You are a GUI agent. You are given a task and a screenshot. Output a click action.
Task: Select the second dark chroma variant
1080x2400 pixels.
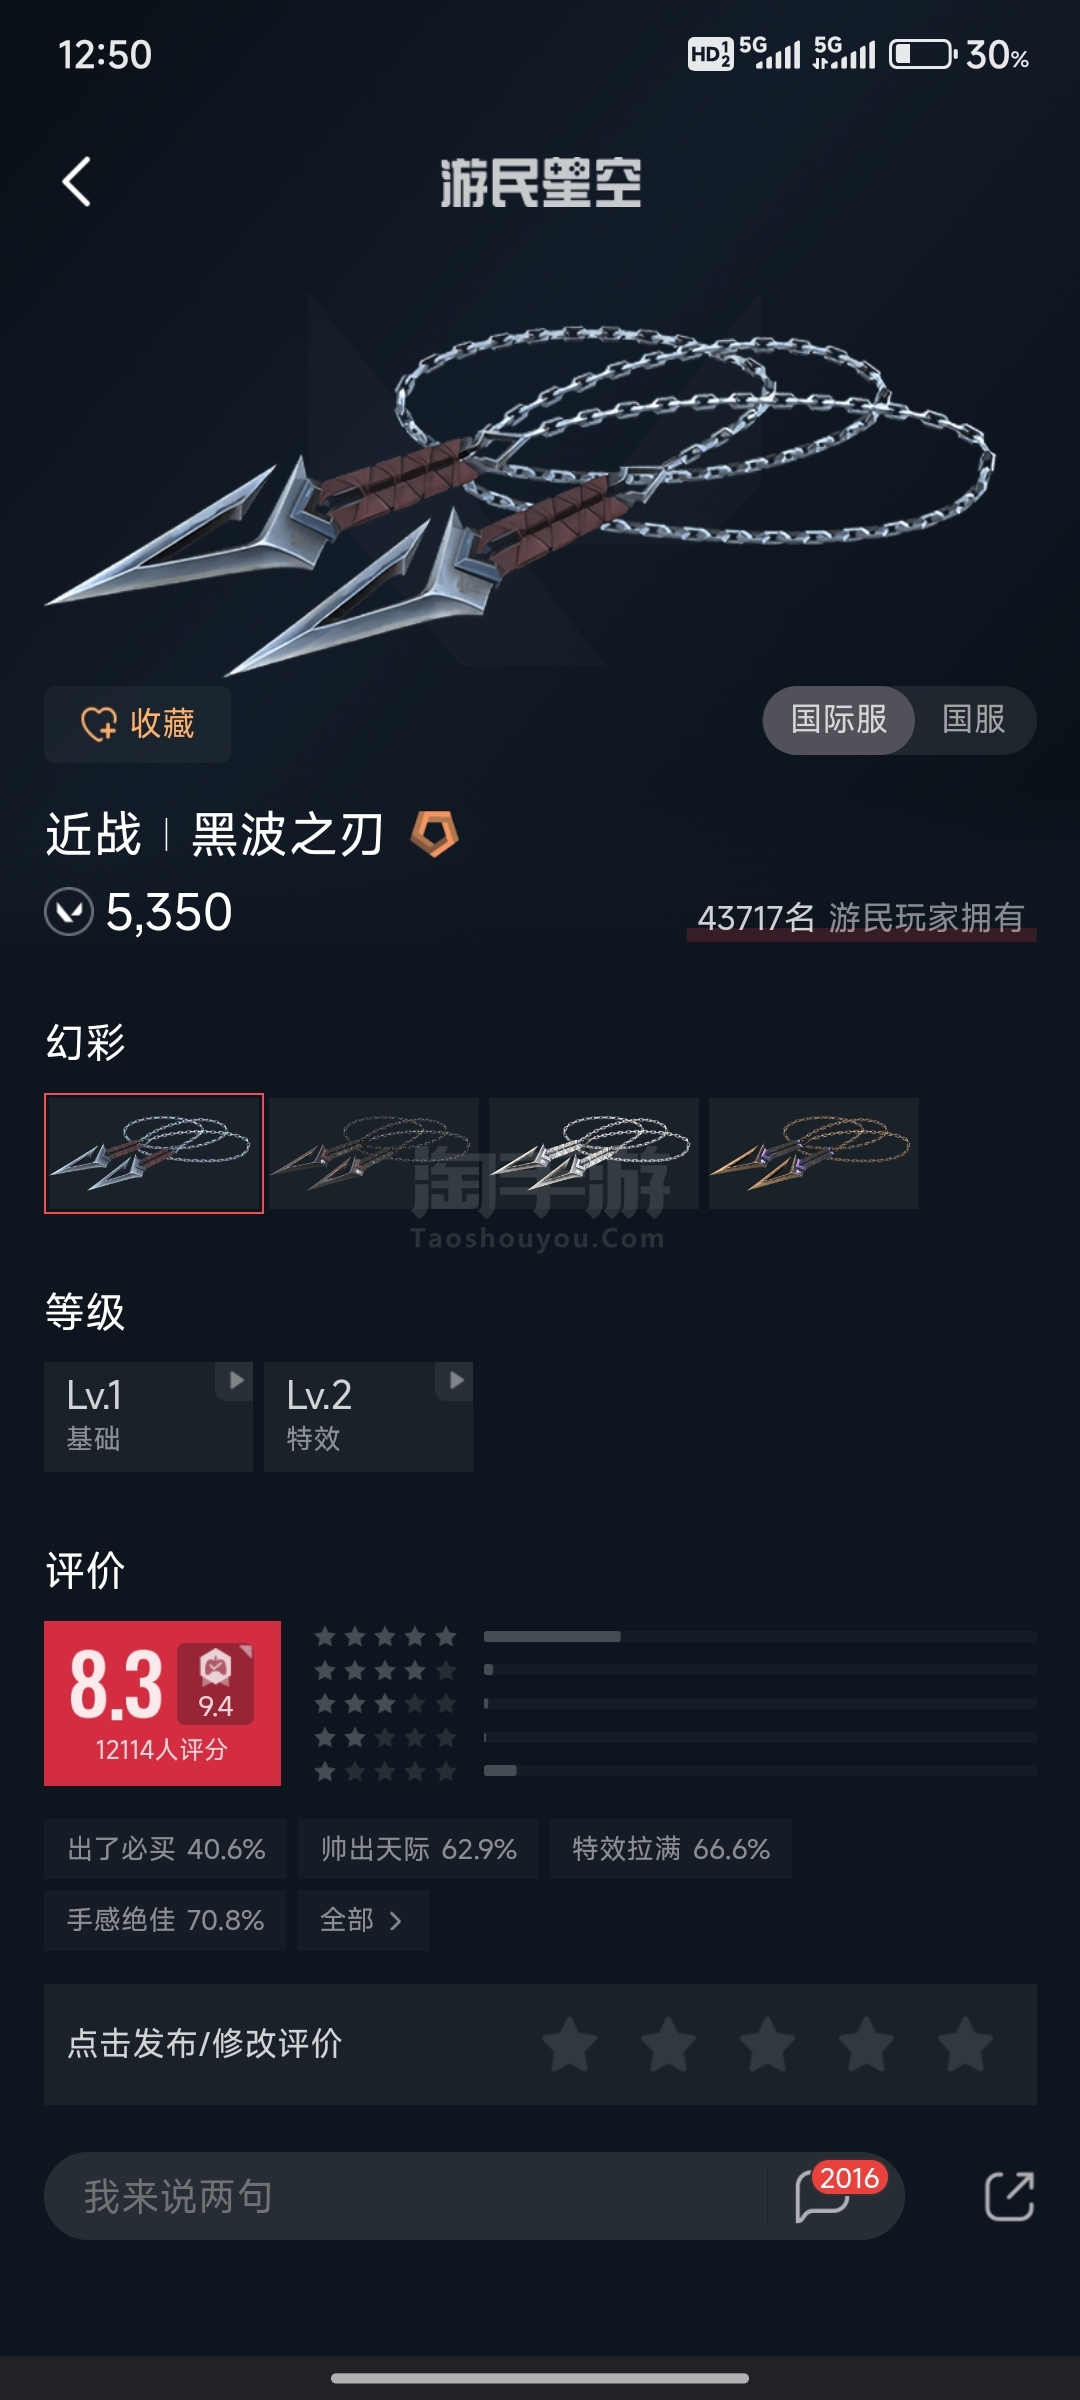click(x=374, y=1153)
